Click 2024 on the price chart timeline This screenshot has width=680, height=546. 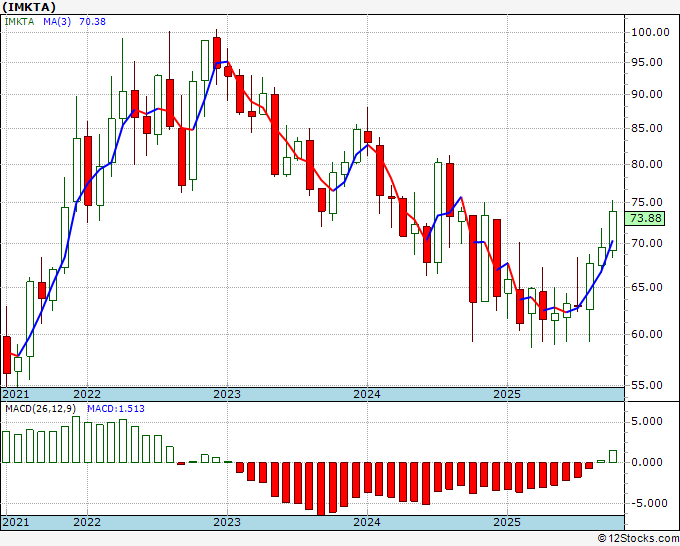(367, 394)
